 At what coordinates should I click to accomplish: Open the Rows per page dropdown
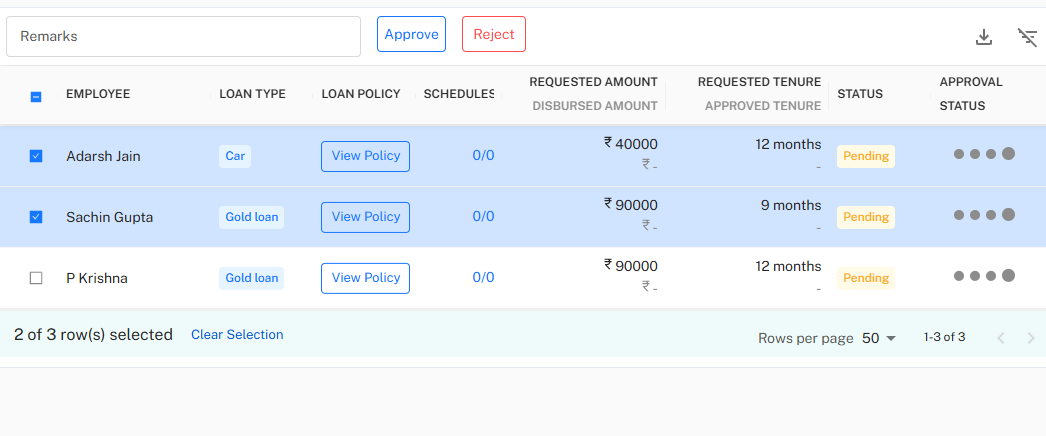click(x=879, y=338)
